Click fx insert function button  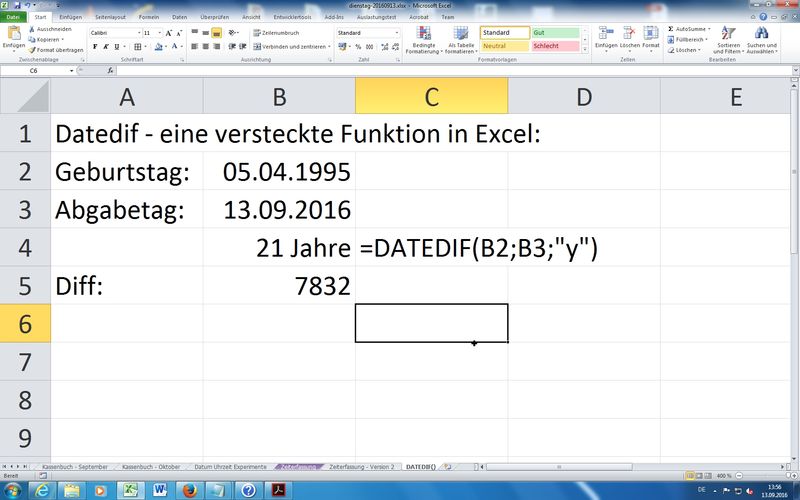pos(110,70)
